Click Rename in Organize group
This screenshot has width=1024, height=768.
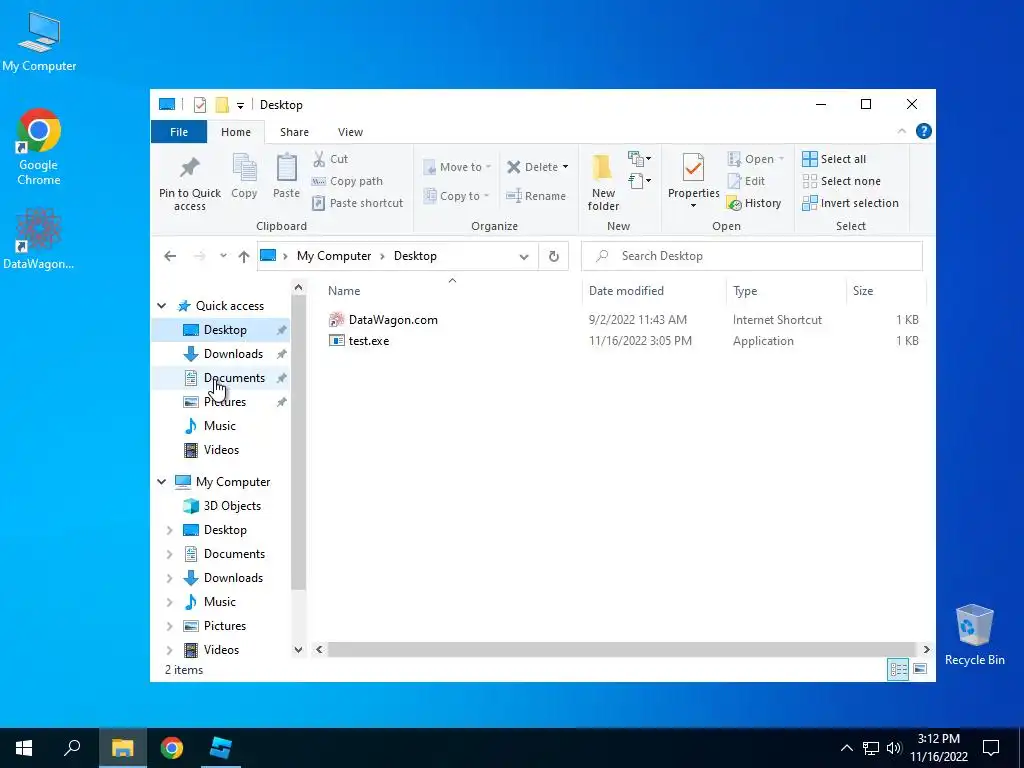coord(536,196)
